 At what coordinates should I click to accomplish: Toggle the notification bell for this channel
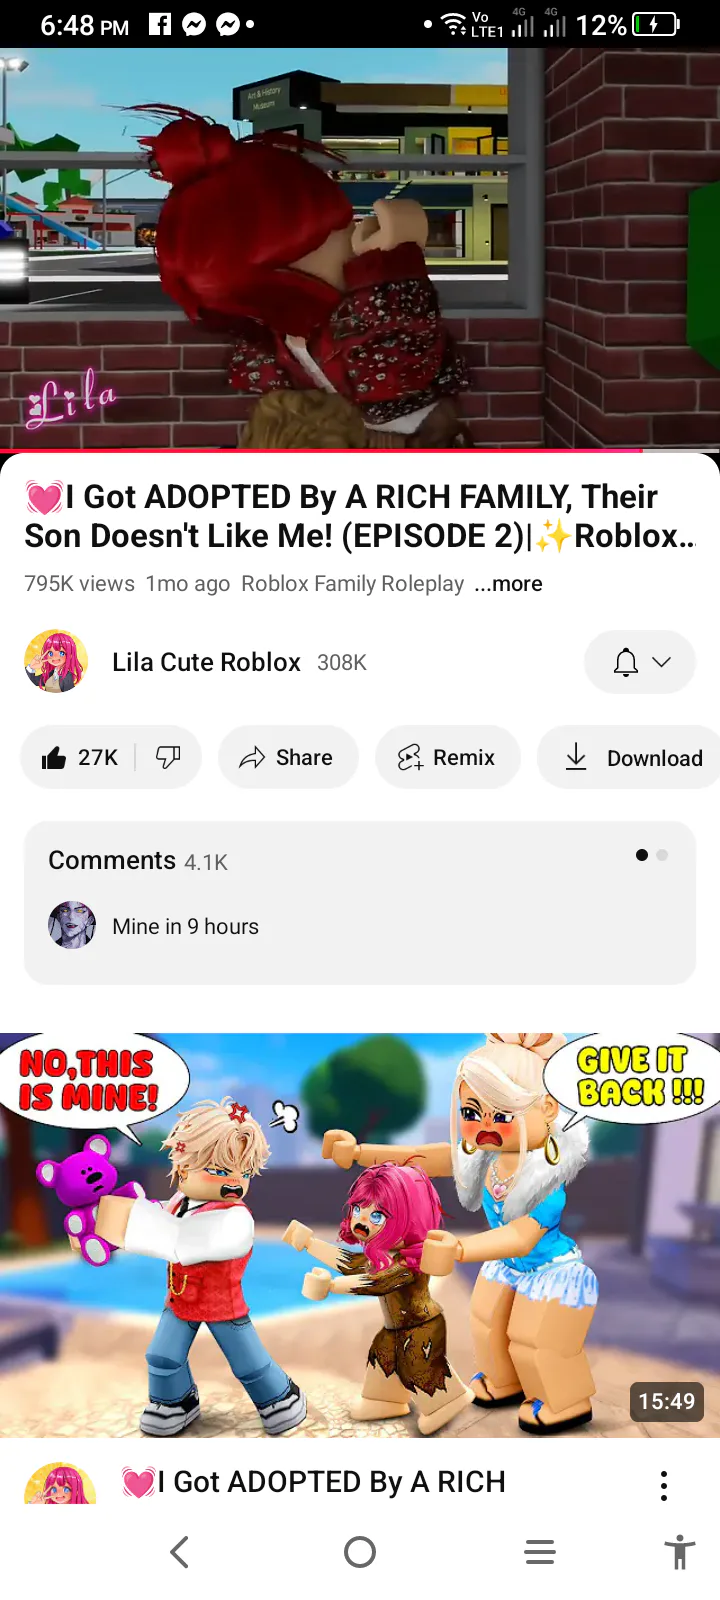tap(626, 662)
